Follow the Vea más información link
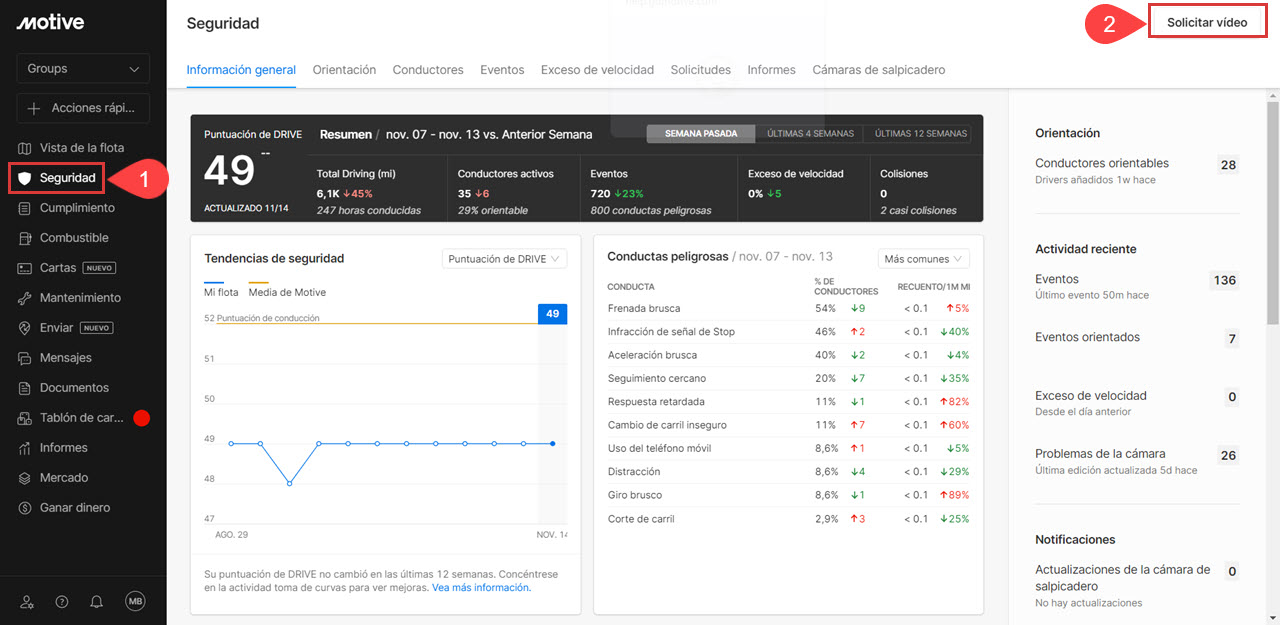The image size is (1280, 625). (481, 588)
